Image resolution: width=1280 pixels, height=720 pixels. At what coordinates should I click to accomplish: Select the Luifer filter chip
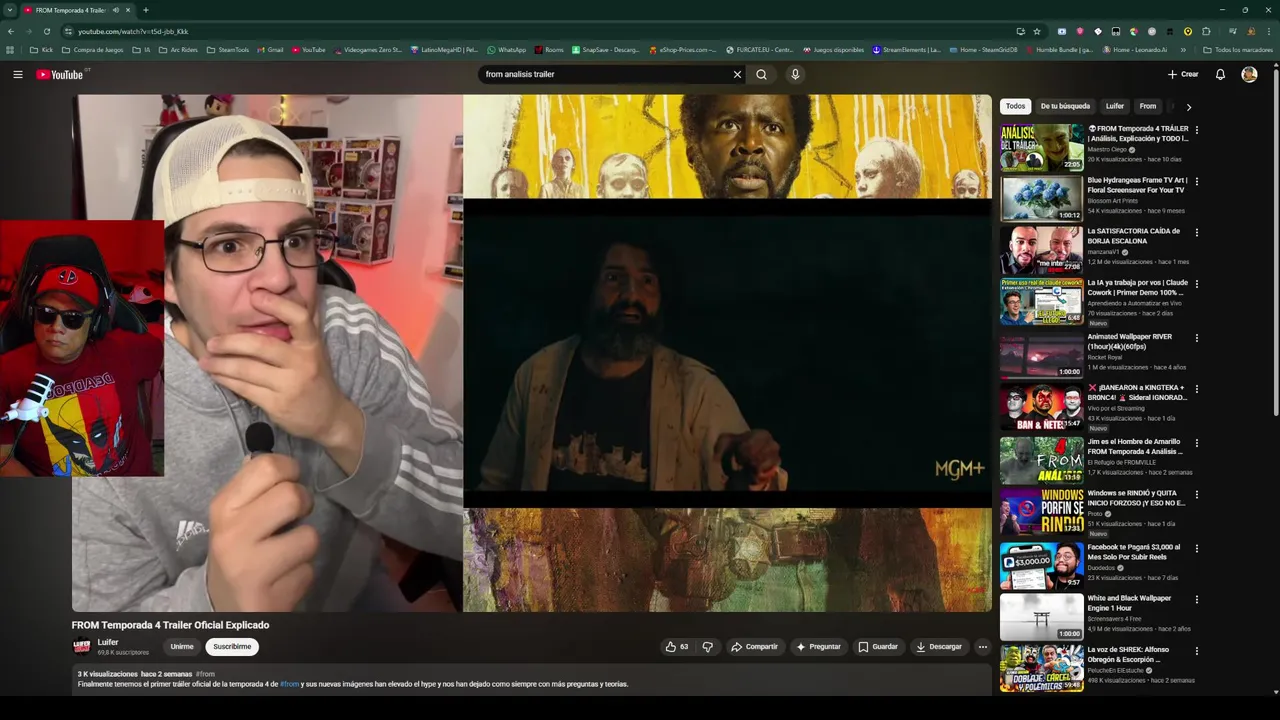[x=1115, y=106]
